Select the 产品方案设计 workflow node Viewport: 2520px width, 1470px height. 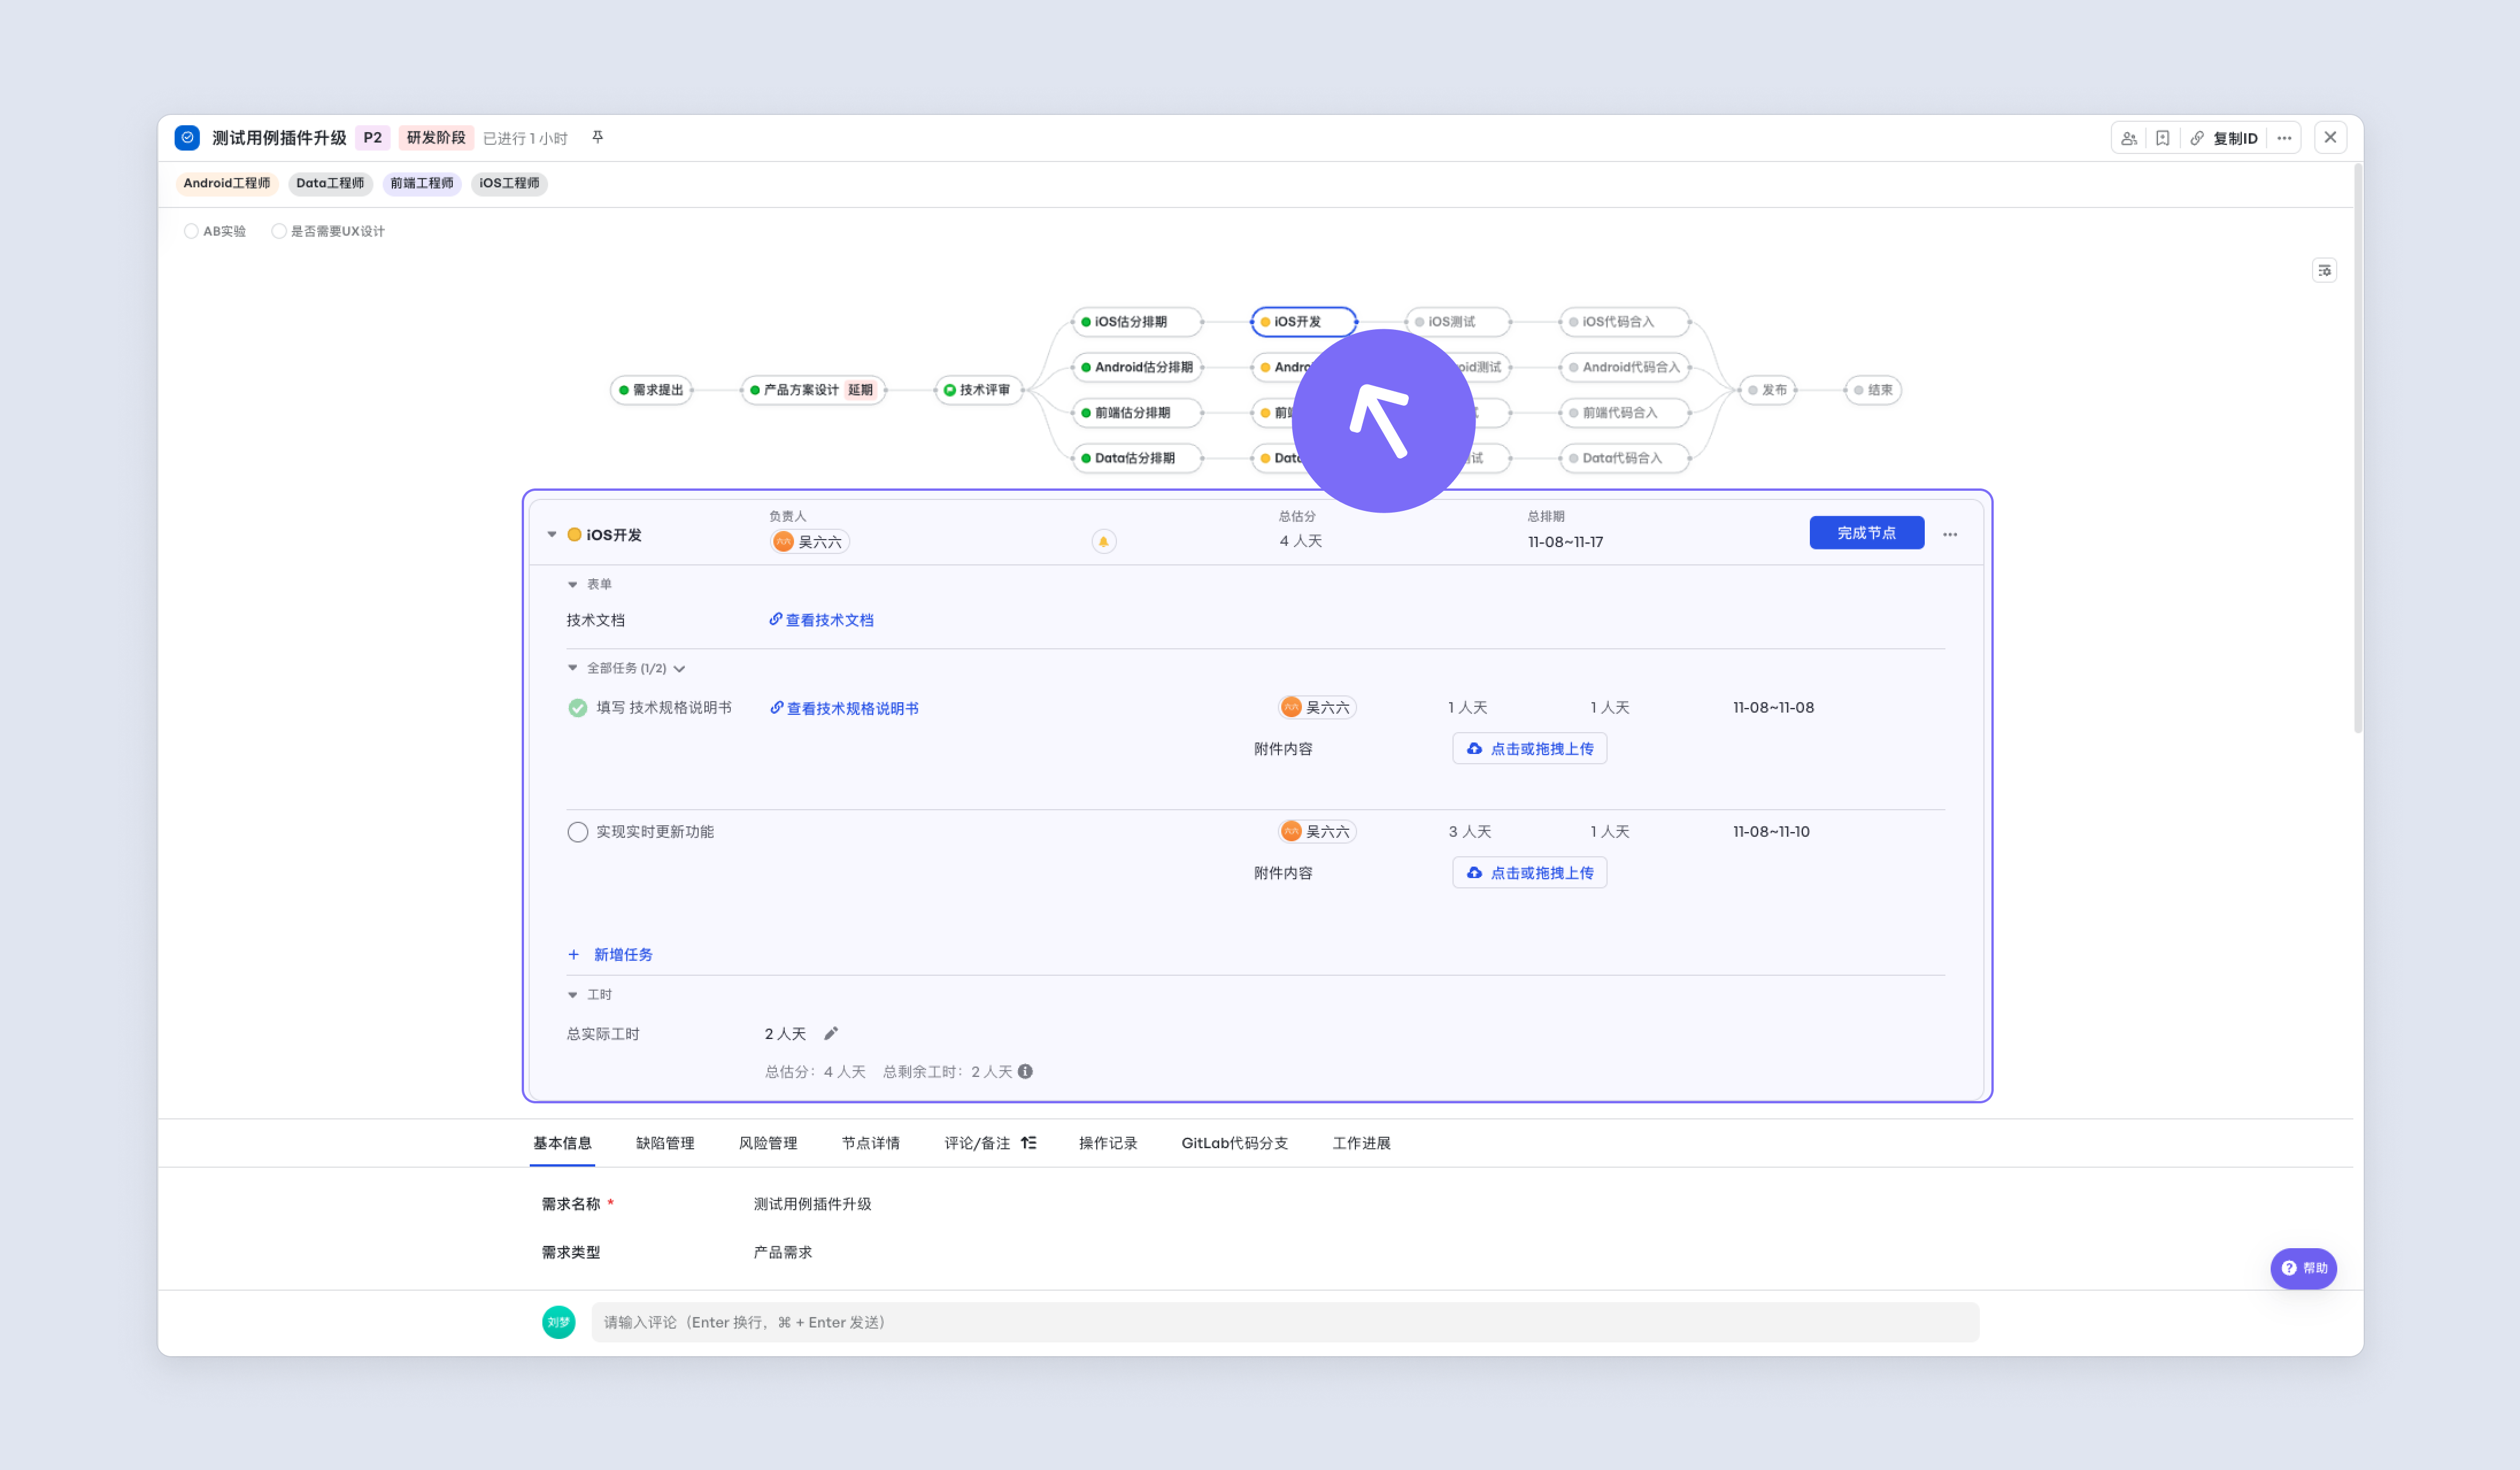[x=813, y=389]
